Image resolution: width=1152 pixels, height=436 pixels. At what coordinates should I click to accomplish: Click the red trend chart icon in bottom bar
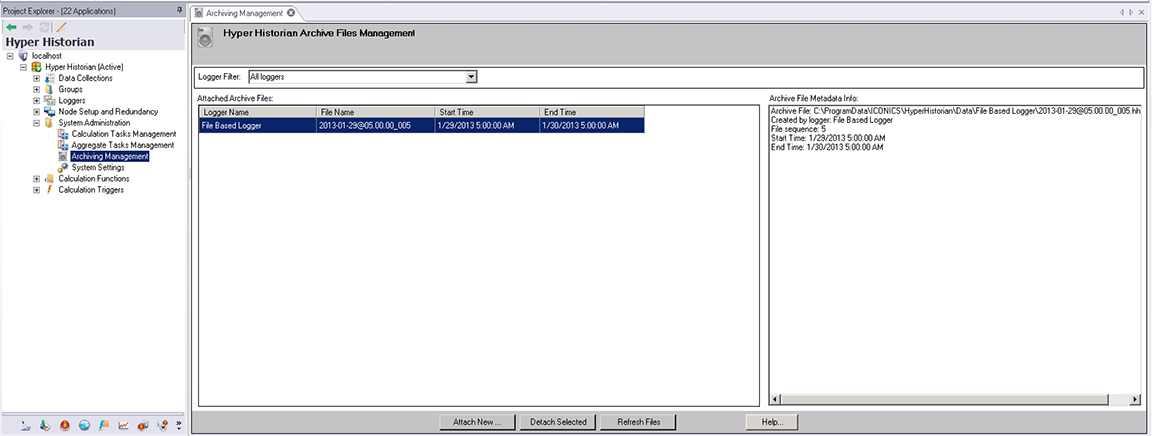point(123,425)
